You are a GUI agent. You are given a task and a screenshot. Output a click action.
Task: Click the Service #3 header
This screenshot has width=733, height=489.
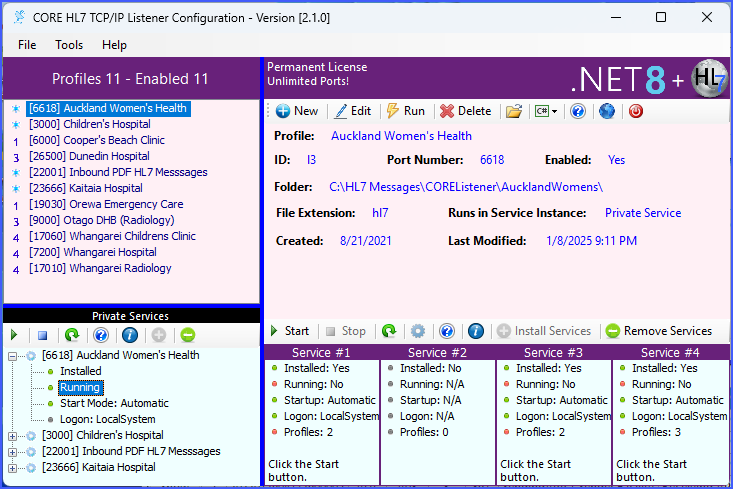[x=553, y=352]
